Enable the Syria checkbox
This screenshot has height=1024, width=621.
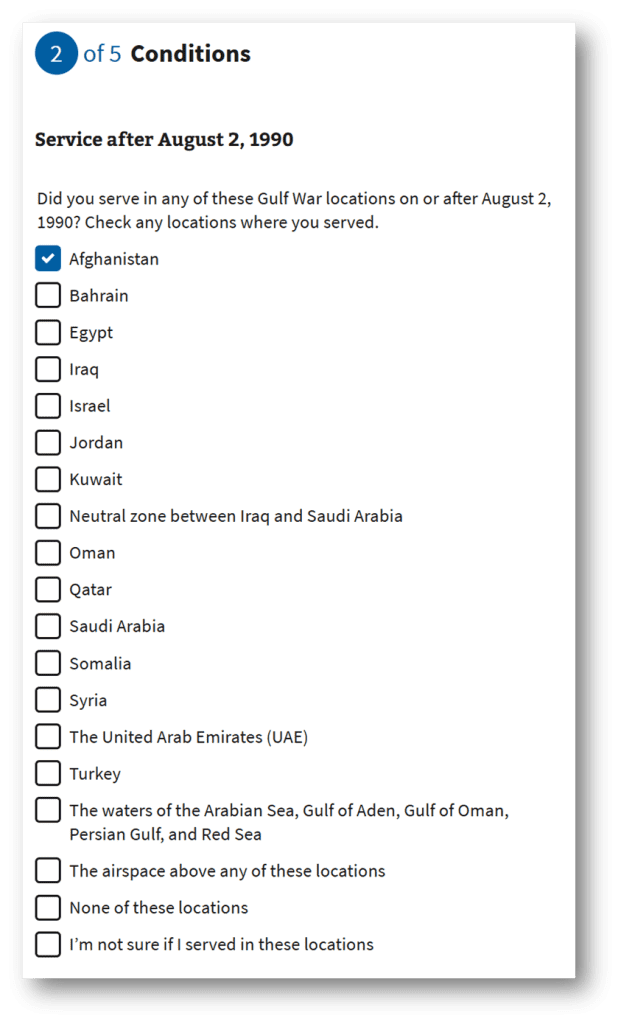coord(47,700)
